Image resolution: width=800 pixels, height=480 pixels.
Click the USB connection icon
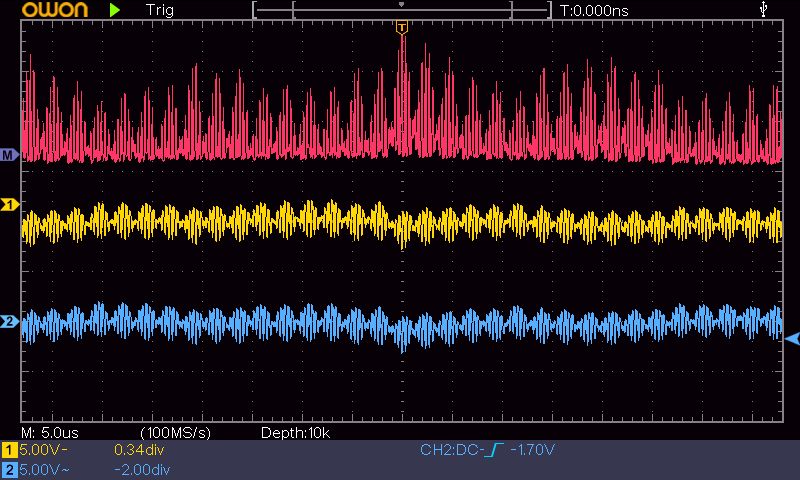pyautogui.click(x=765, y=10)
